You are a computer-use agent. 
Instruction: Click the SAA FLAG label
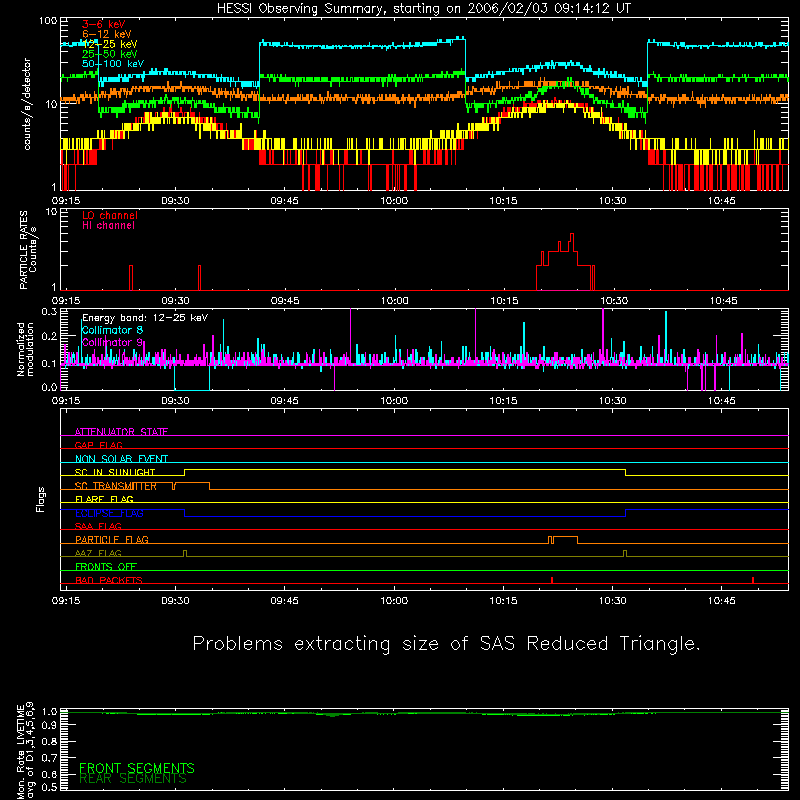click(x=98, y=526)
